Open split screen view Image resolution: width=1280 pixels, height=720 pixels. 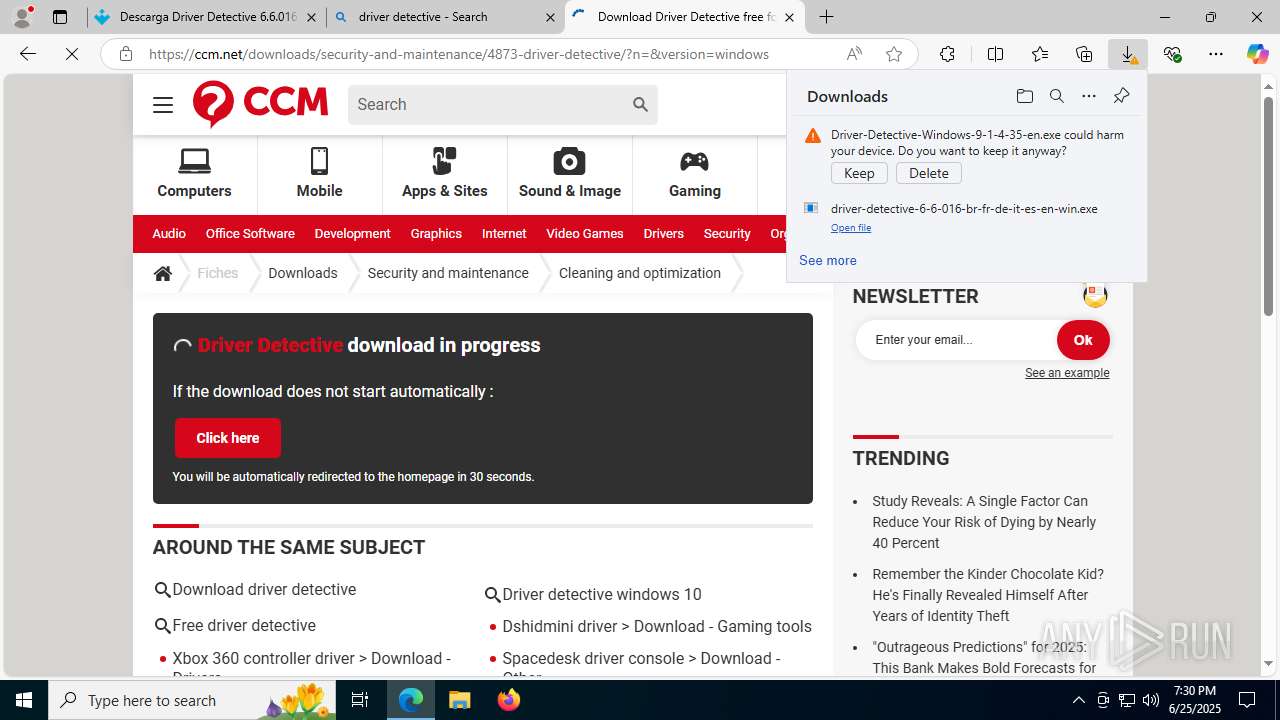pyautogui.click(x=995, y=54)
